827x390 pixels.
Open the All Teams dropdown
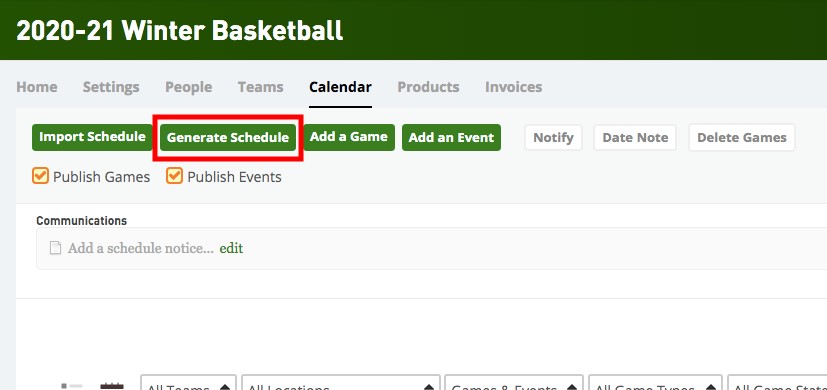pos(190,383)
